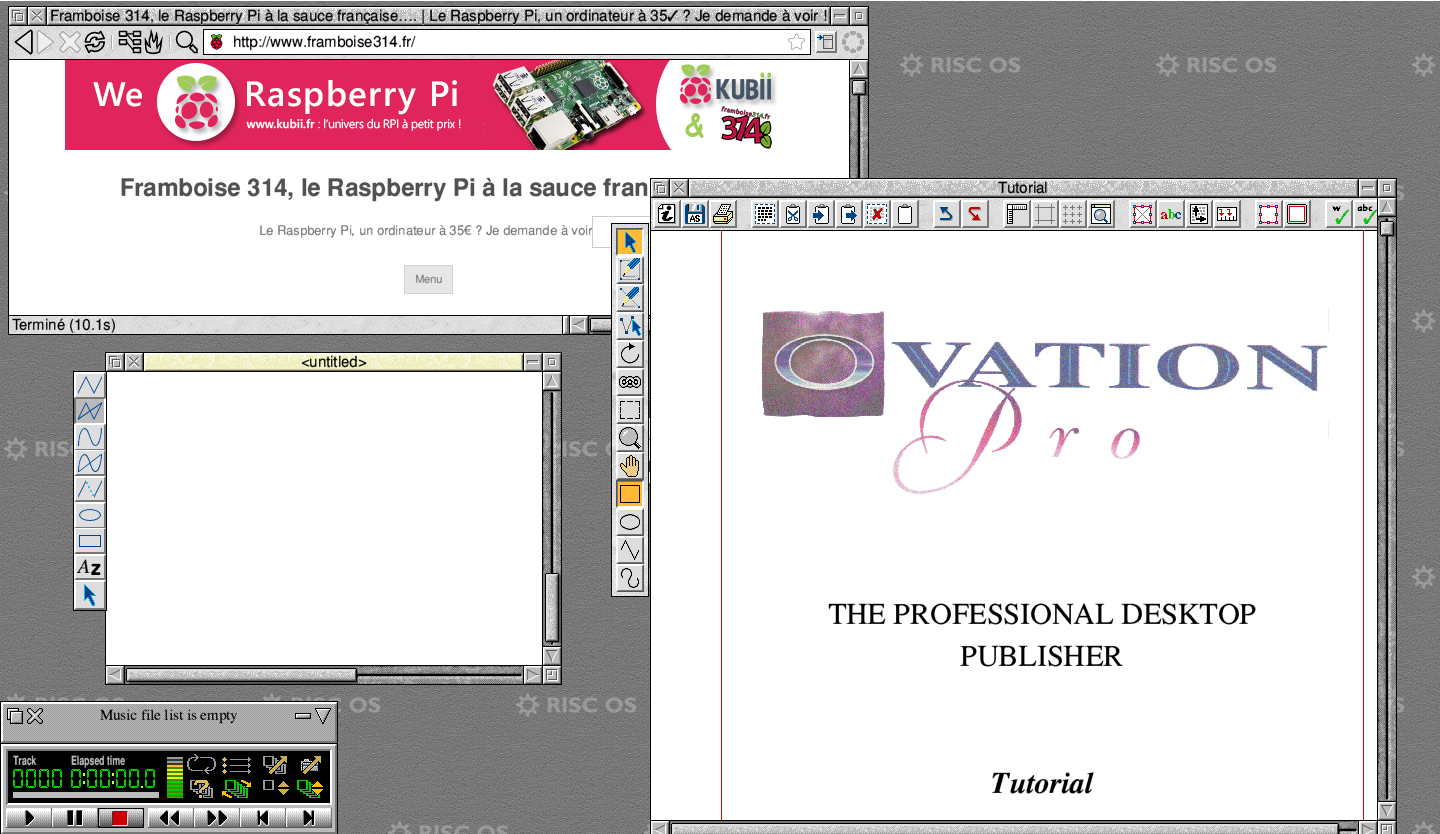Go back in the browser

23,42
